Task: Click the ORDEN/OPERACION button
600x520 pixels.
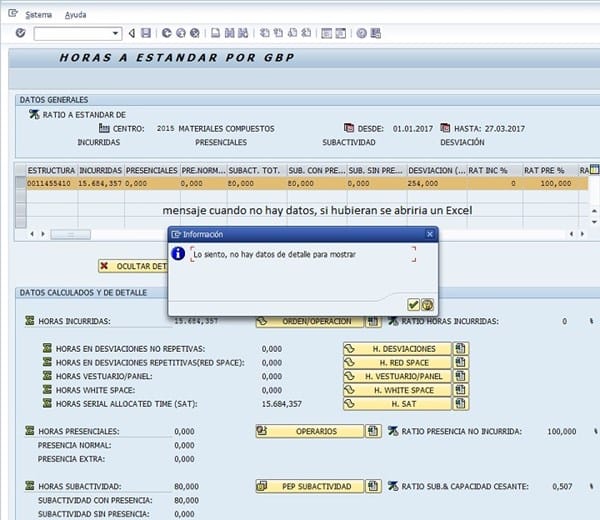Action: pyautogui.click(x=309, y=322)
